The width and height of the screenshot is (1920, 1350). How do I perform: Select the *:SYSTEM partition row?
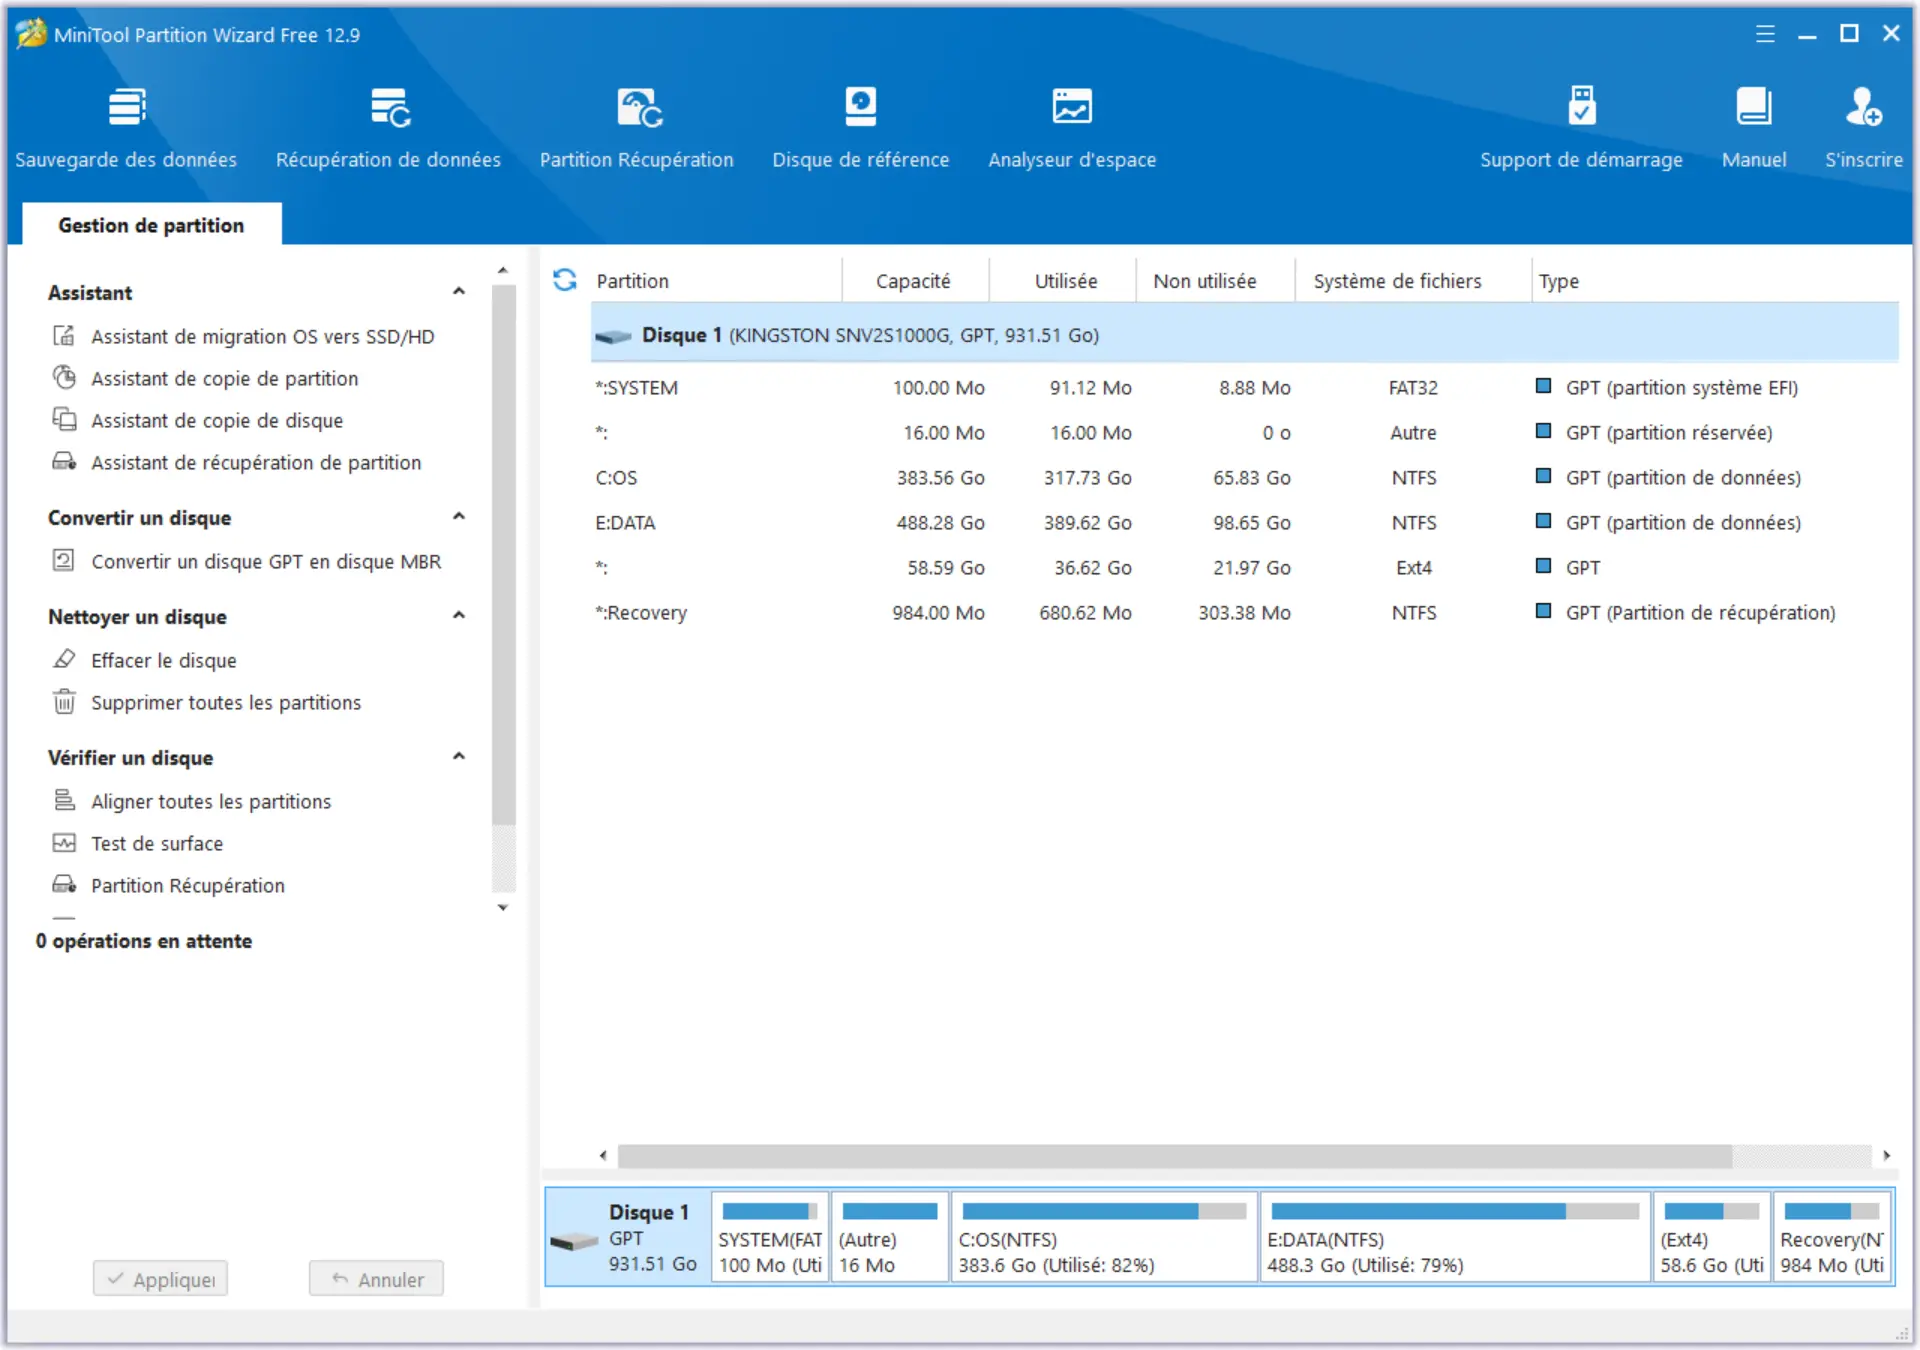[1244, 388]
